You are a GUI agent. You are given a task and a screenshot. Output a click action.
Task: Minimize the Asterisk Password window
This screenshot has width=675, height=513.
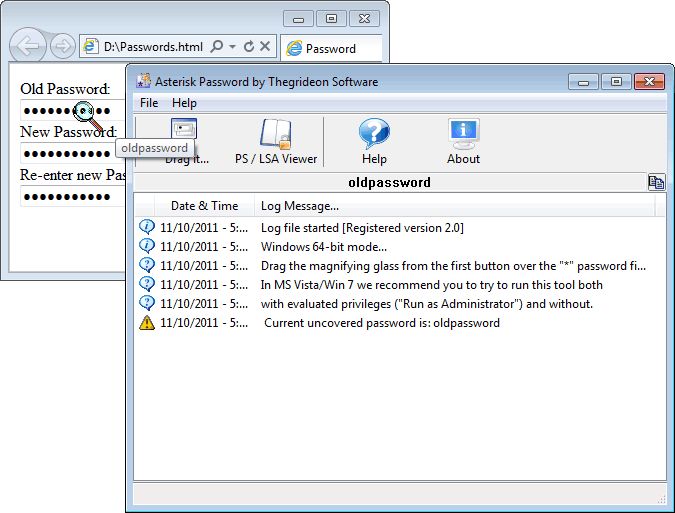583,81
